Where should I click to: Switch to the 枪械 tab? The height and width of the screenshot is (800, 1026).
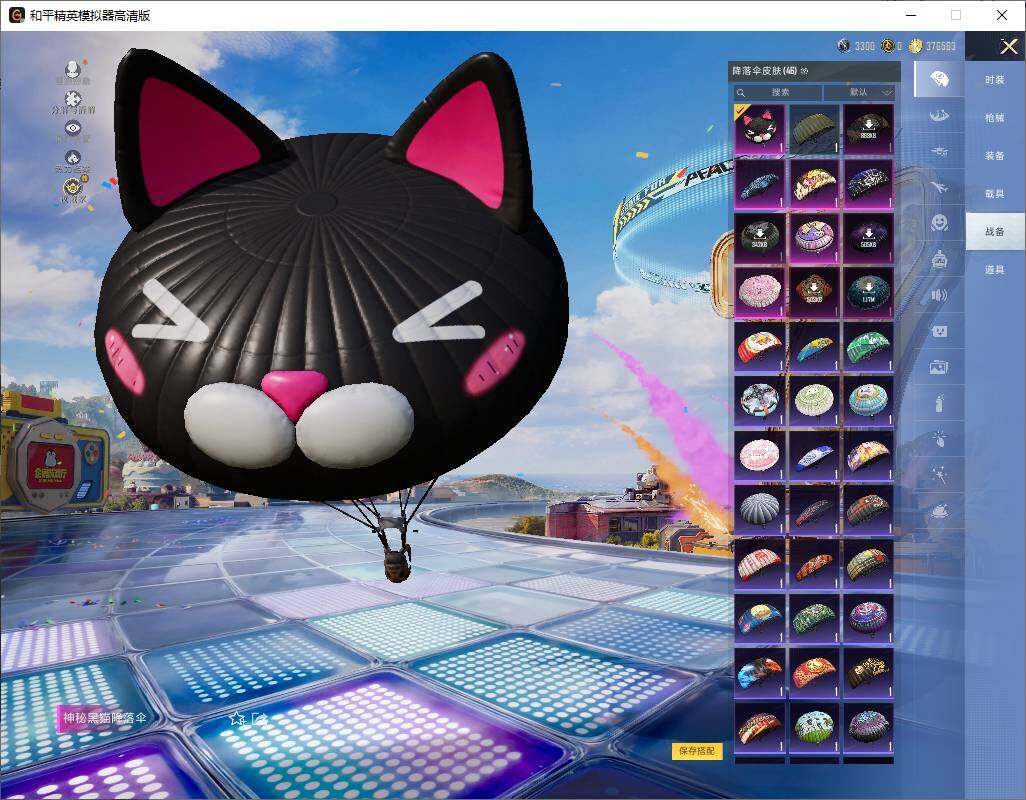pyautogui.click(x=995, y=118)
